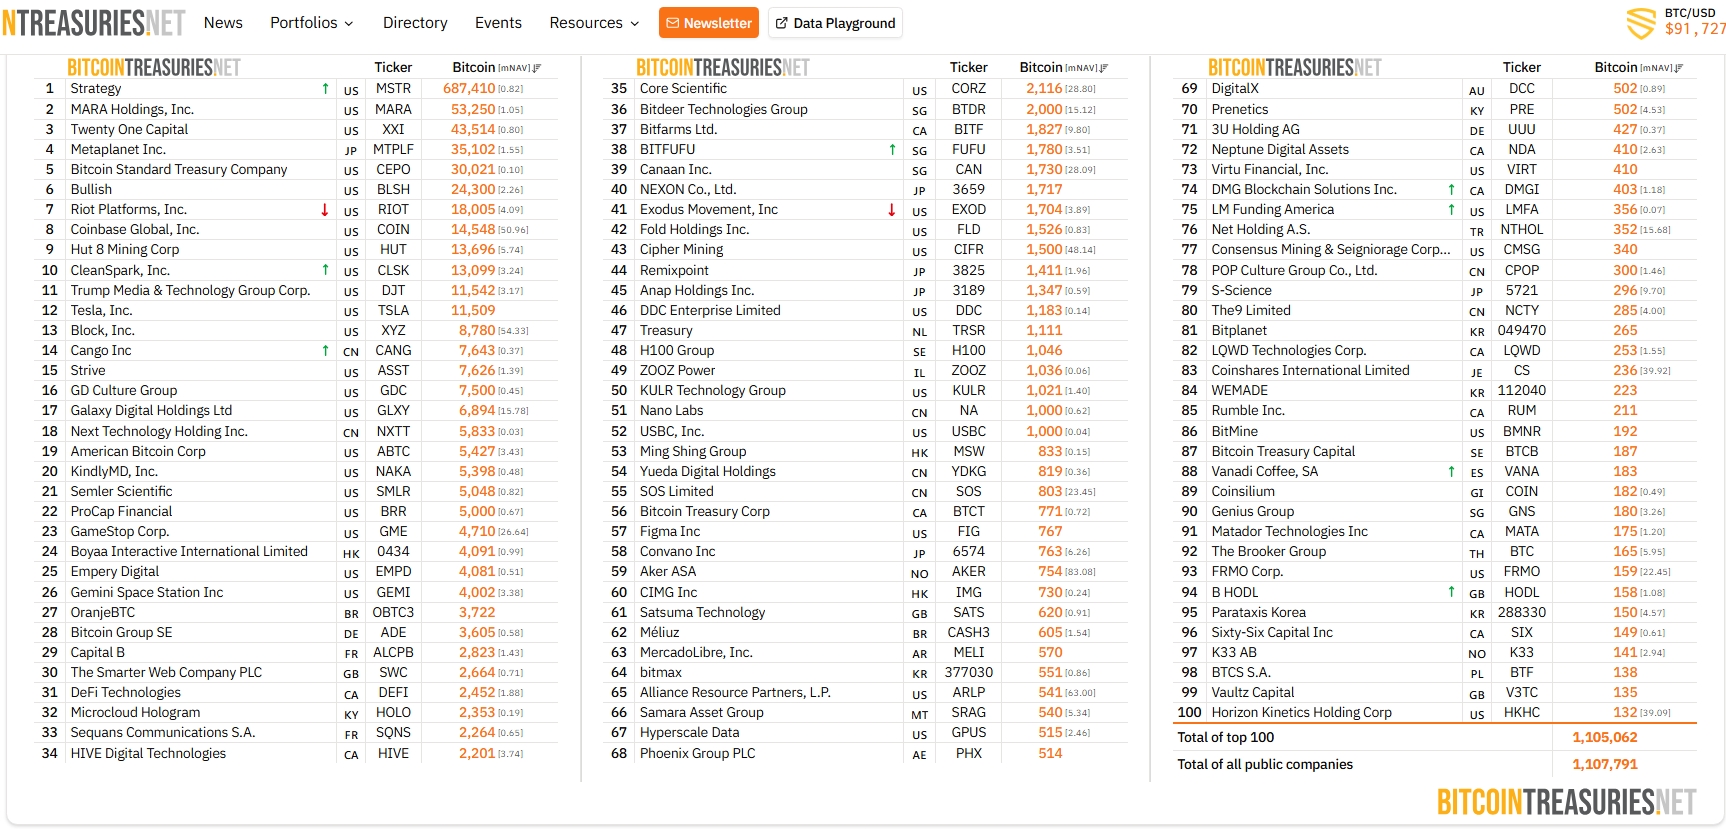Image resolution: width=1726 pixels, height=829 pixels.
Task: Open the Strategy company entry
Action: point(96,89)
